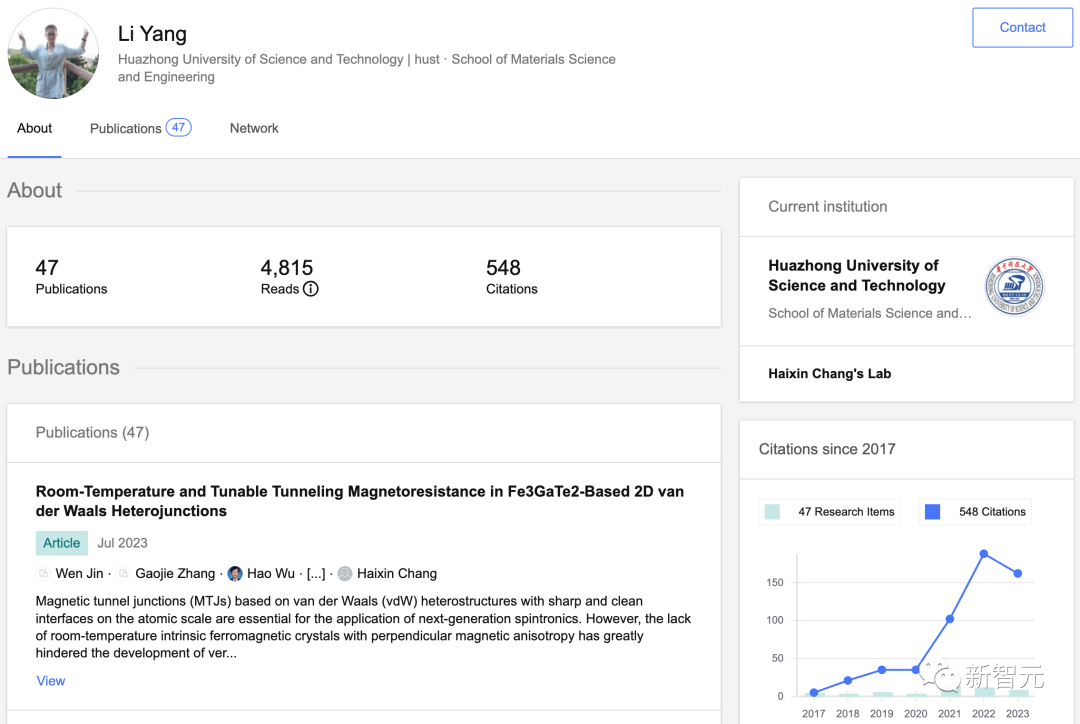Click the Article type badge
Screen dimensions: 1080x724
tap(62, 543)
